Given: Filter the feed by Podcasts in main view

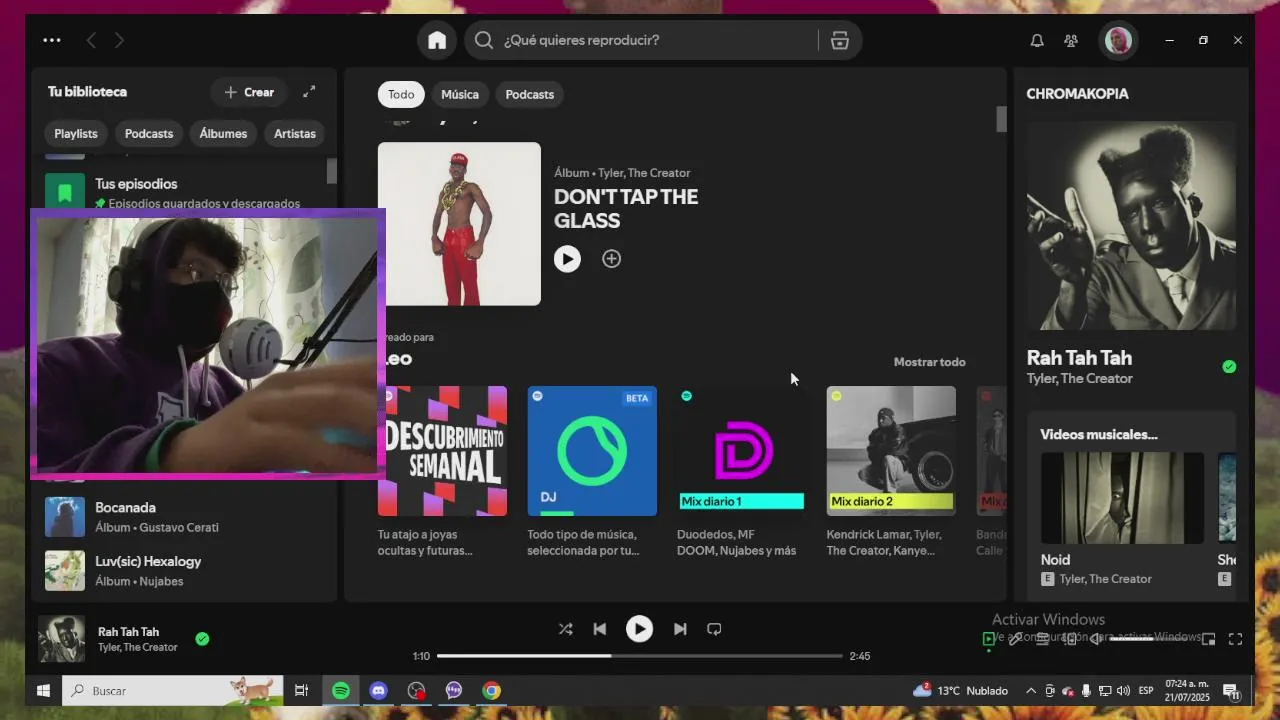Looking at the screenshot, I should pyautogui.click(x=529, y=94).
